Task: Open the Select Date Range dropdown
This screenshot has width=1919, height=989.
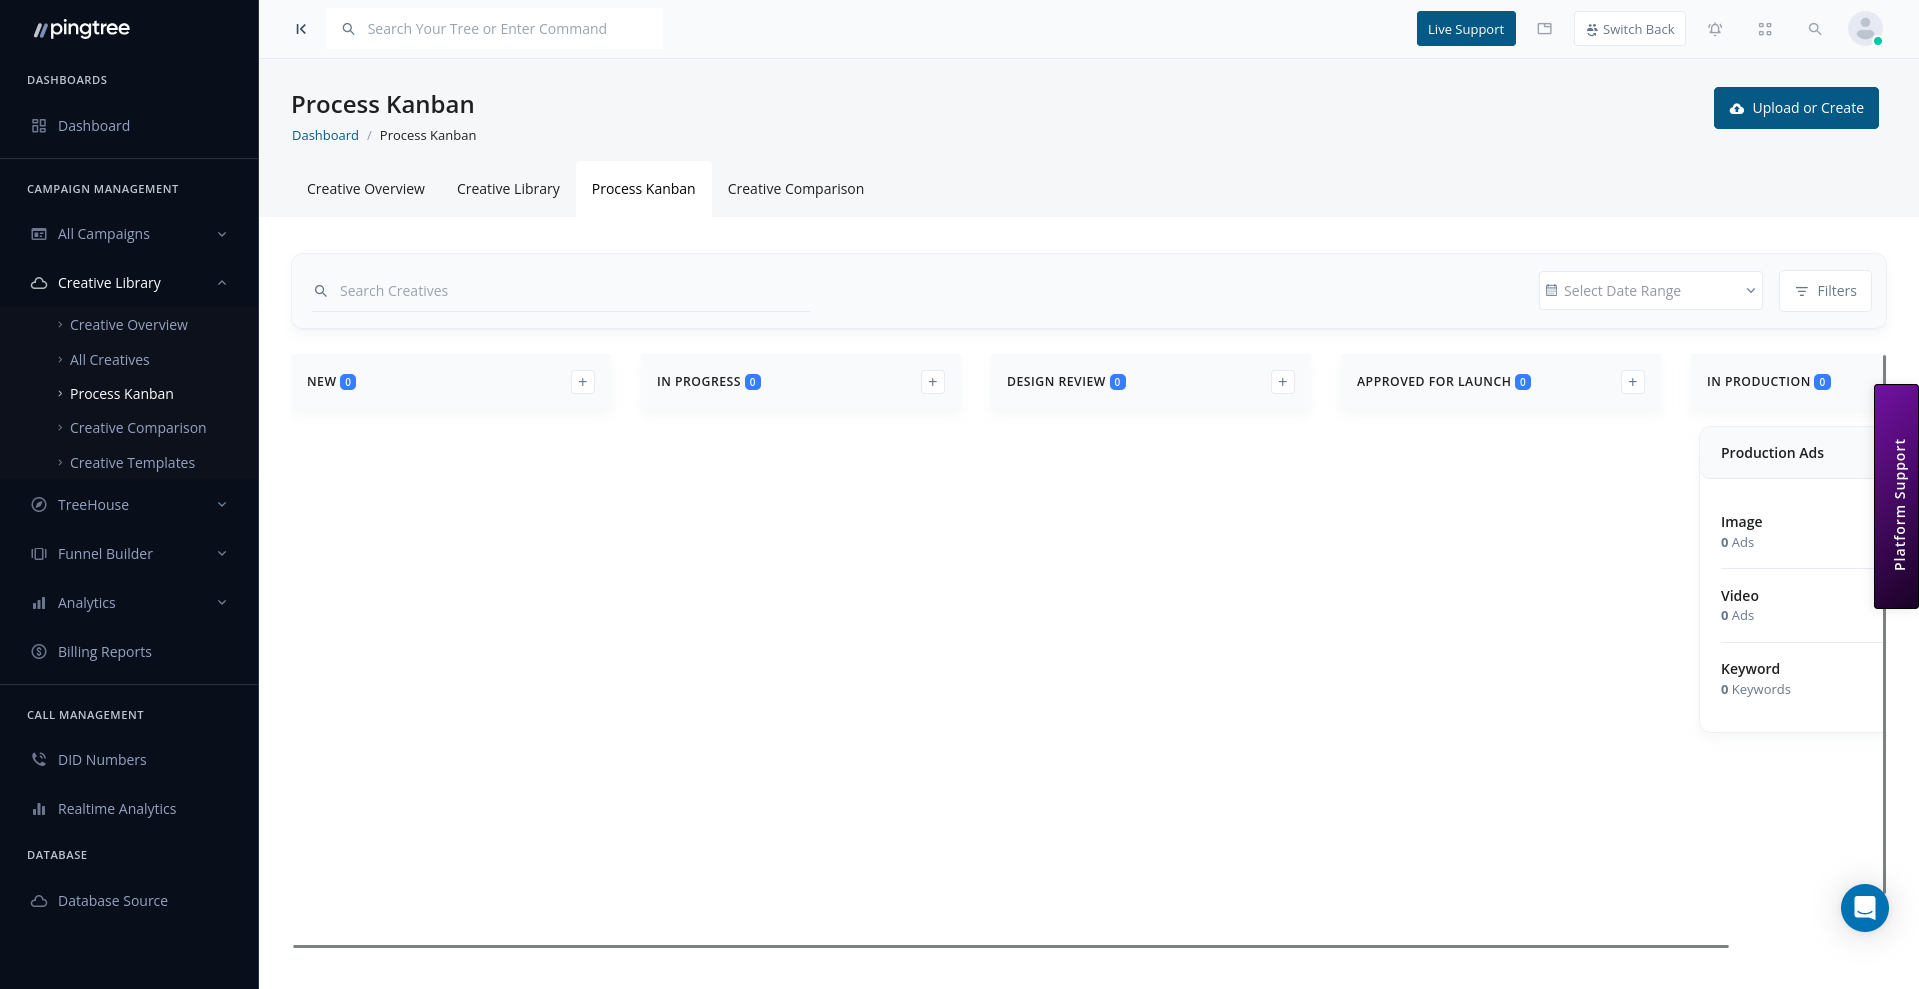Action: point(1650,291)
